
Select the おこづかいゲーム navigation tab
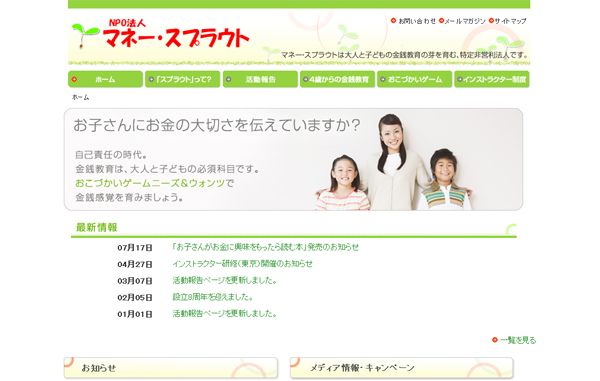[415, 79]
